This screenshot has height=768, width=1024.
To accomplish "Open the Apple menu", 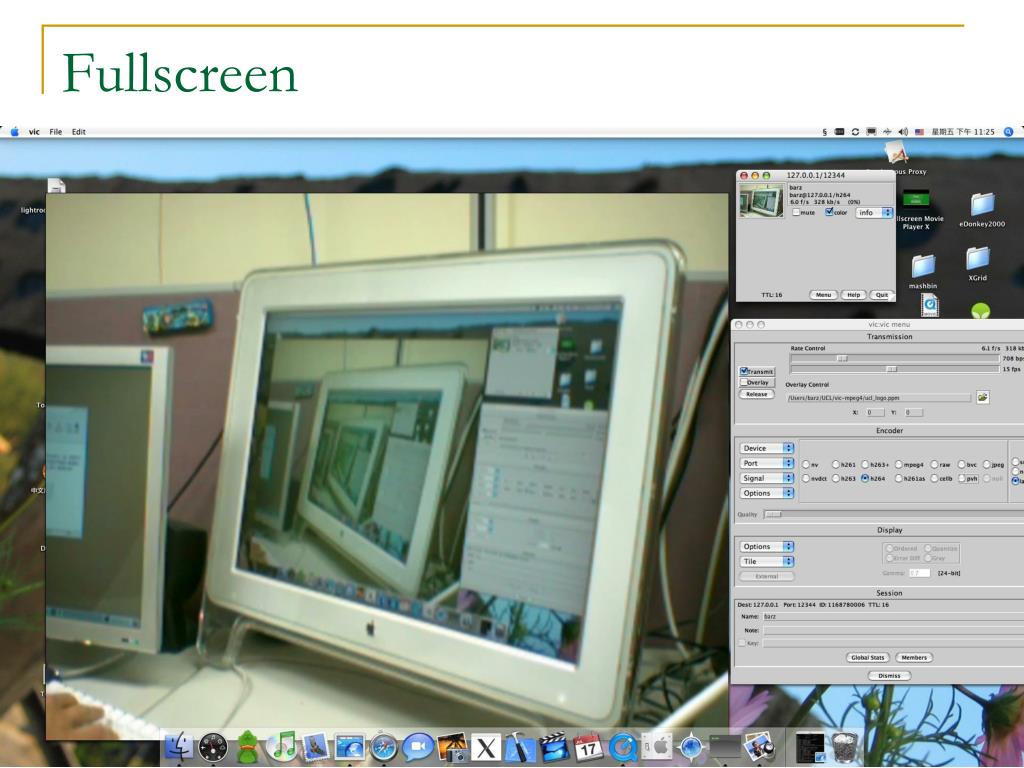I will pos(14,131).
